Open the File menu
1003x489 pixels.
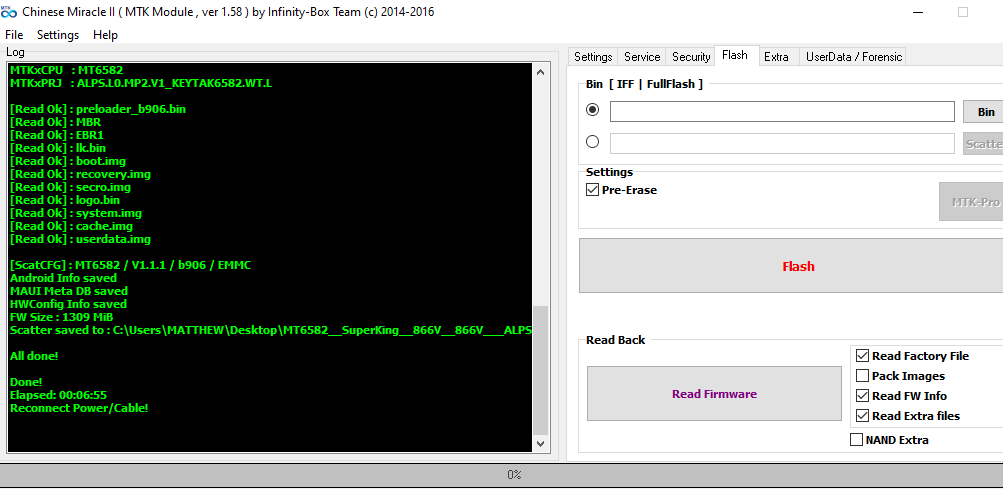(14, 35)
